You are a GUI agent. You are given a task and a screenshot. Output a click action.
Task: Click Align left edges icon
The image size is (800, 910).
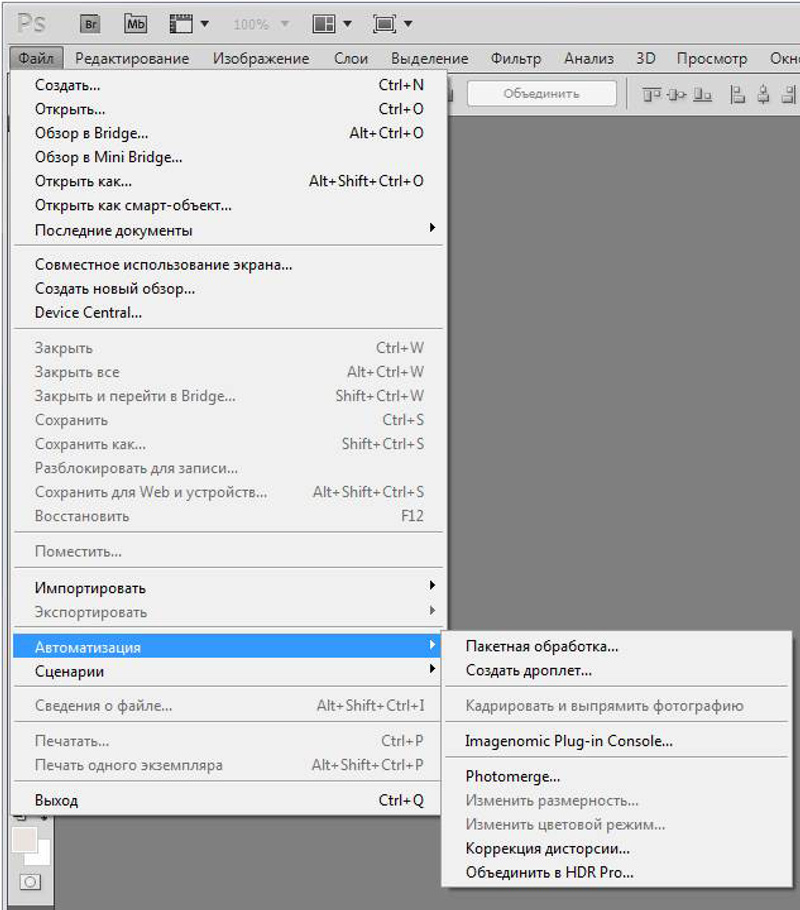pos(737,94)
